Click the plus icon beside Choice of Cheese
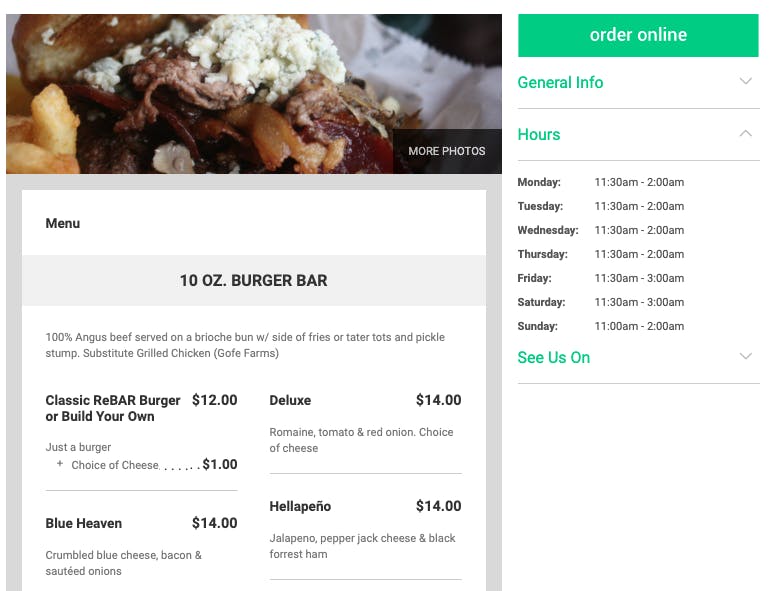Screen dimensions: 774x591 point(60,464)
